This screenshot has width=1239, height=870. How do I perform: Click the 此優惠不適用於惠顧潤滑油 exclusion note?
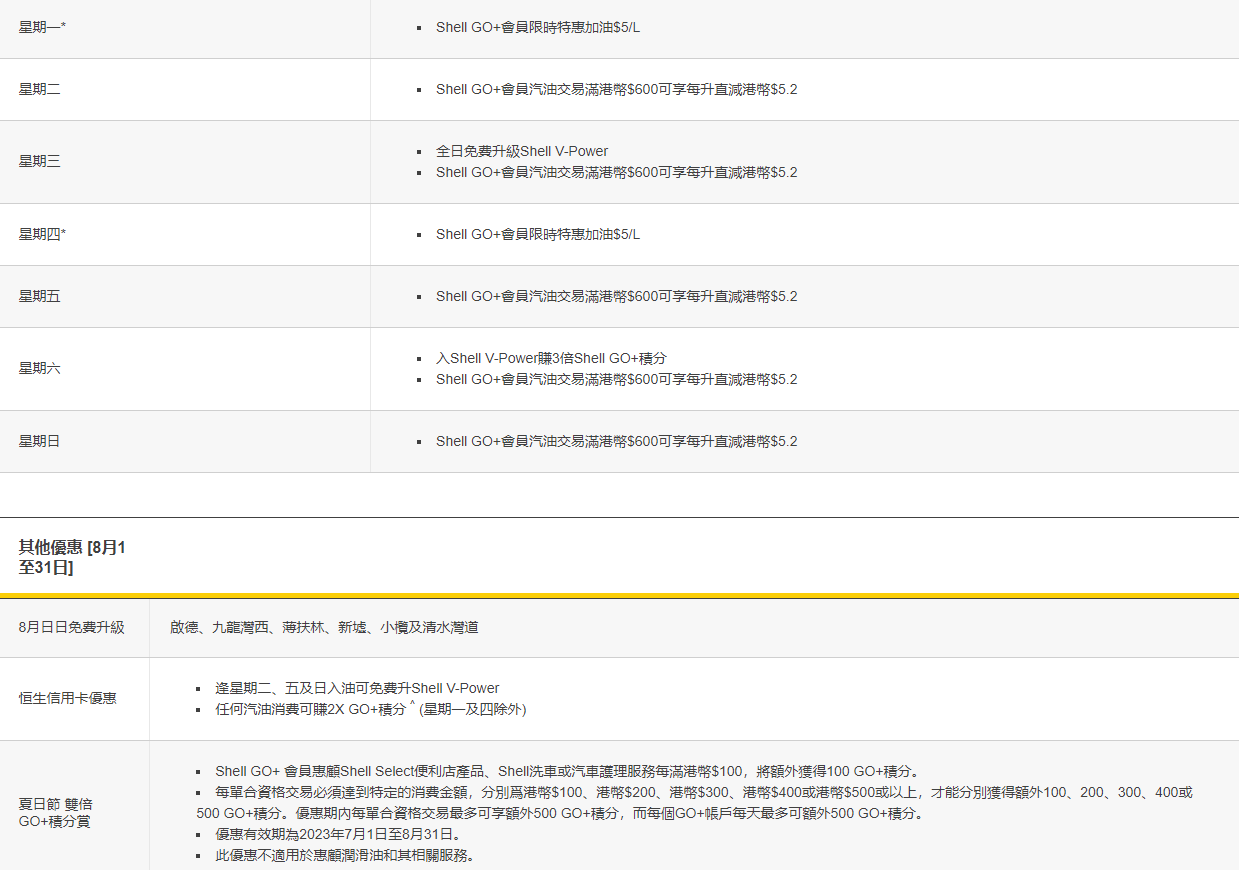[344, 855]
